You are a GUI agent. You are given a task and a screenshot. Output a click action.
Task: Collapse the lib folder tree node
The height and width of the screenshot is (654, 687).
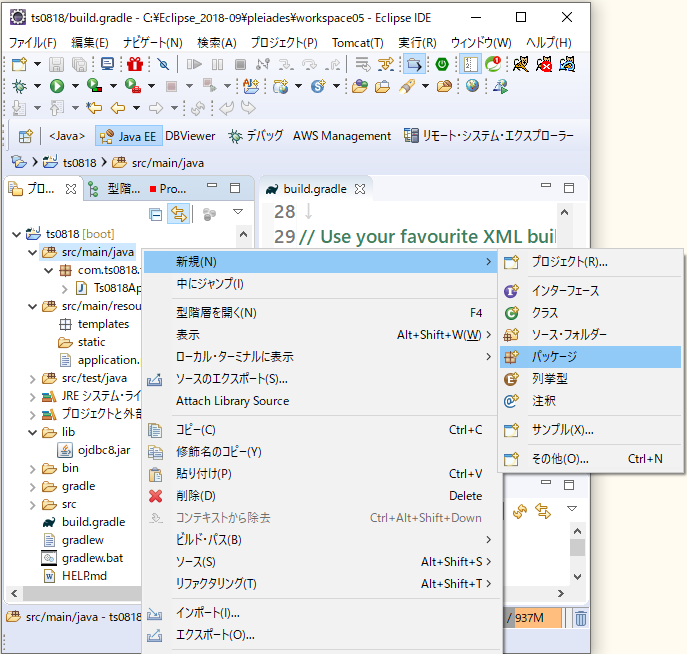click(32, 432)
